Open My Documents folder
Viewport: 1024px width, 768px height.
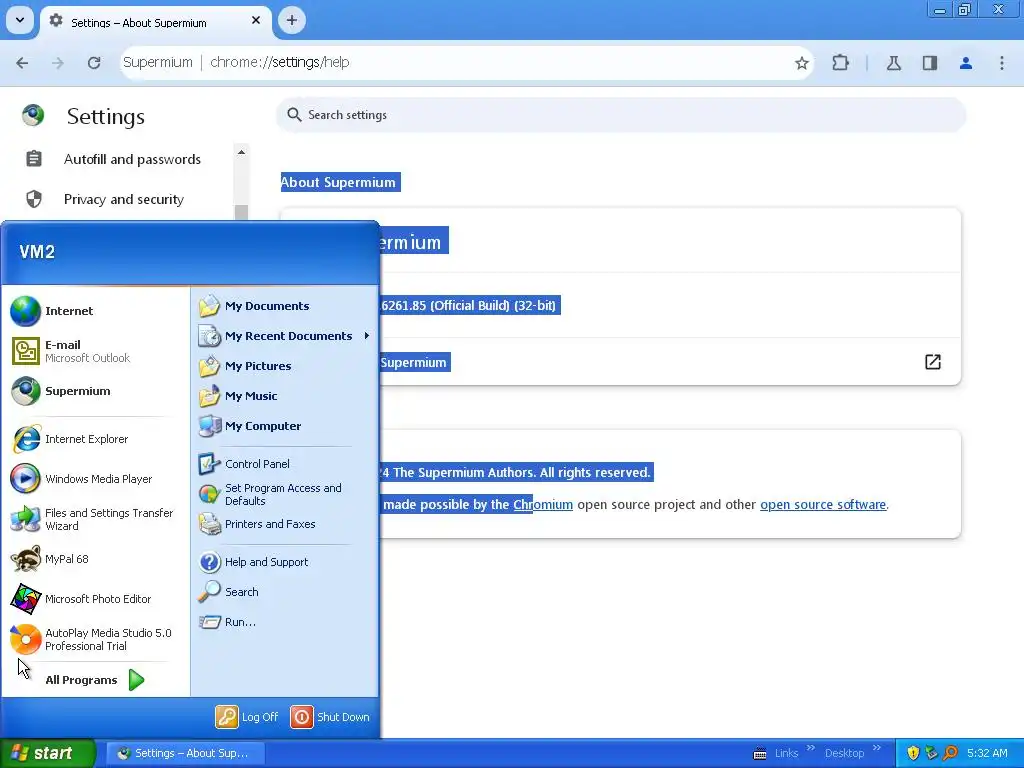tap(254, 306)
